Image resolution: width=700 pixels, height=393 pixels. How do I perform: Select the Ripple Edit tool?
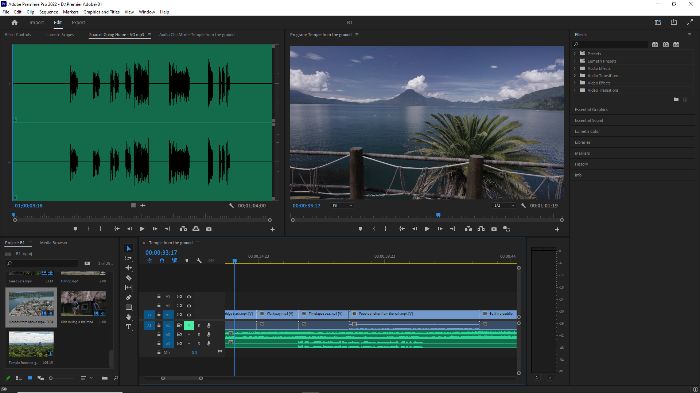[x=129, y=268]
